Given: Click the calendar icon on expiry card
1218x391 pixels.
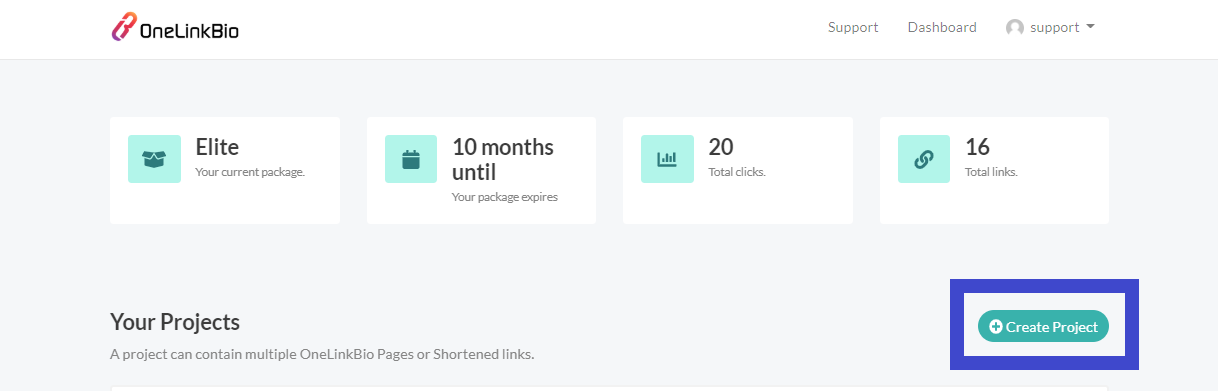Looking at the screenshot, I should point(411,159).
